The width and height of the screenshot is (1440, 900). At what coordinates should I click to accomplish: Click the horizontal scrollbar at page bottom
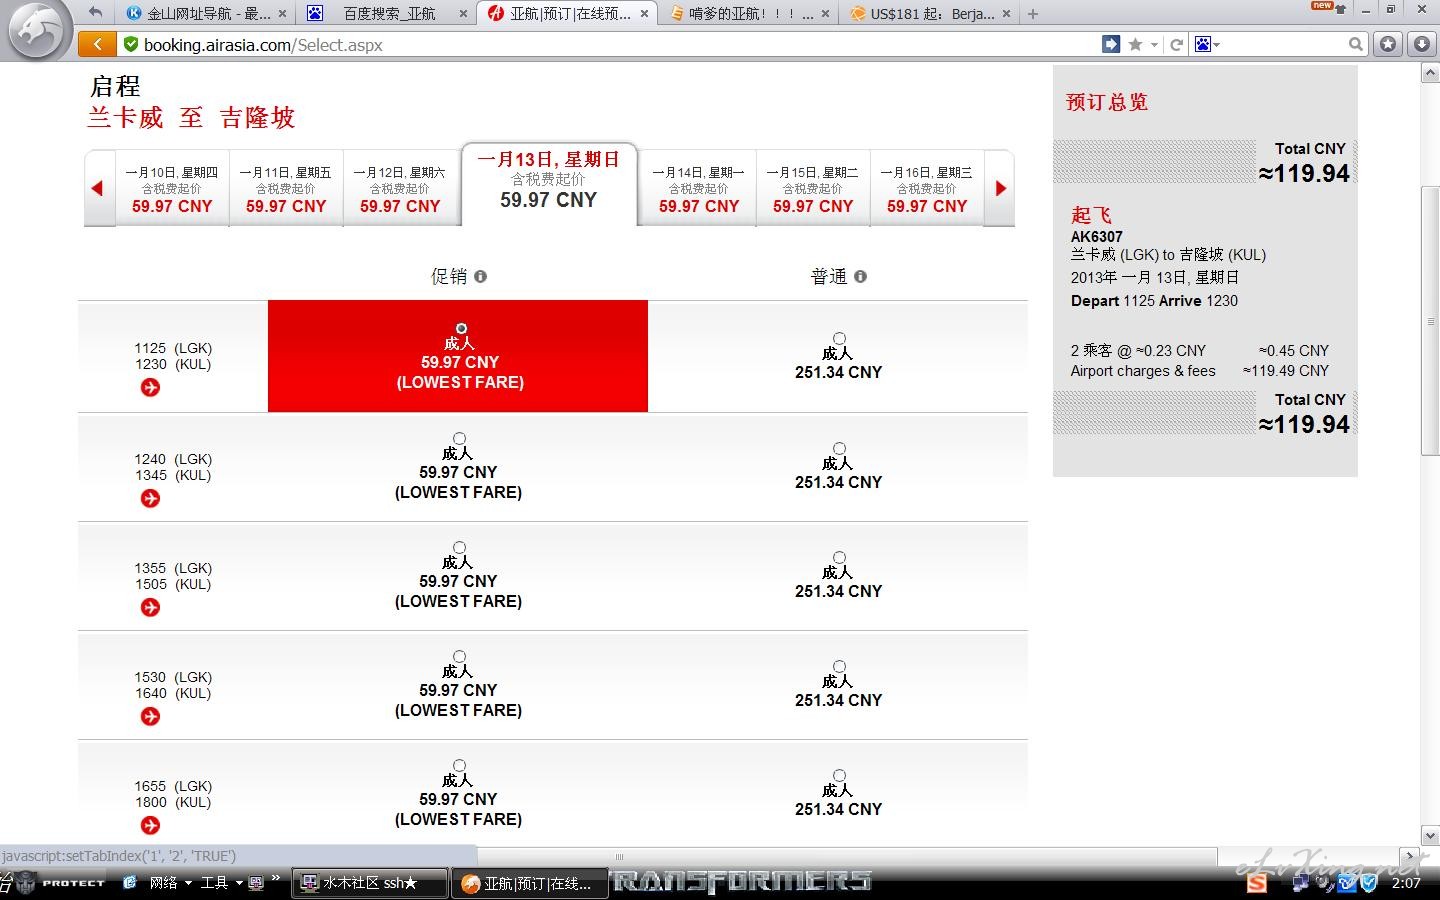pyautogui.click(x=620, y=857)
